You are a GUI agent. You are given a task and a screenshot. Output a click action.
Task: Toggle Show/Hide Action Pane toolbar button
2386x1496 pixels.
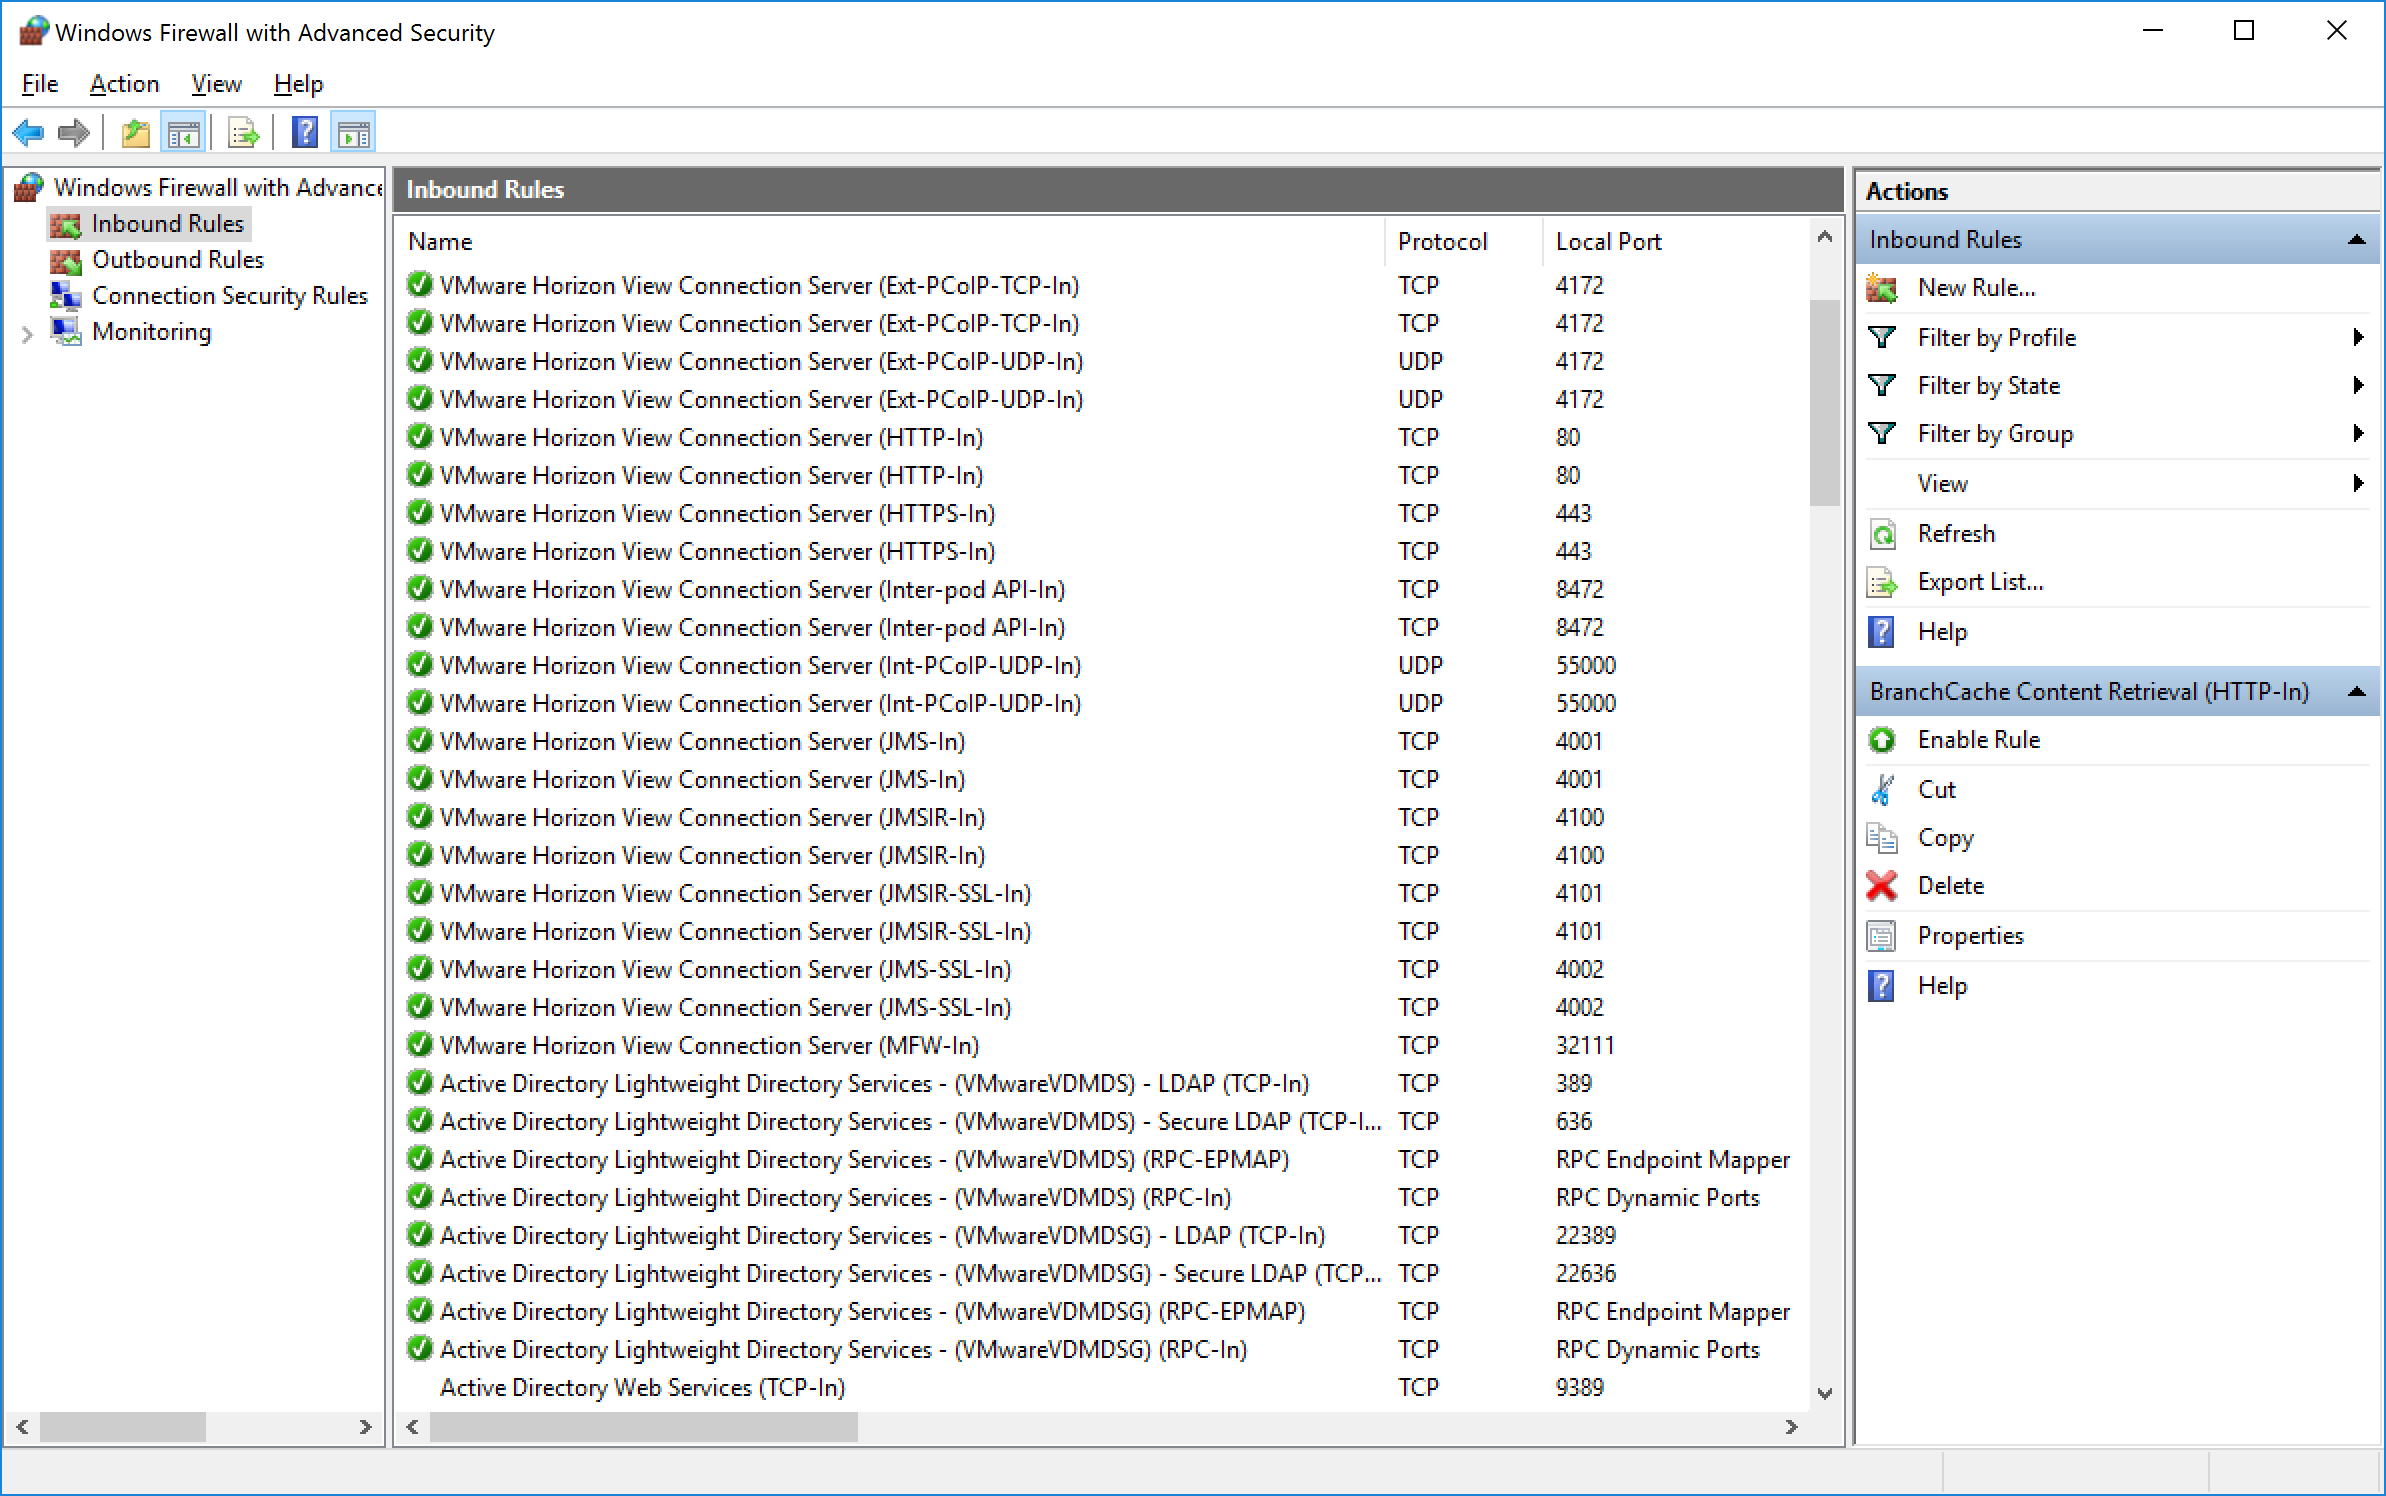tap(353, 132)
